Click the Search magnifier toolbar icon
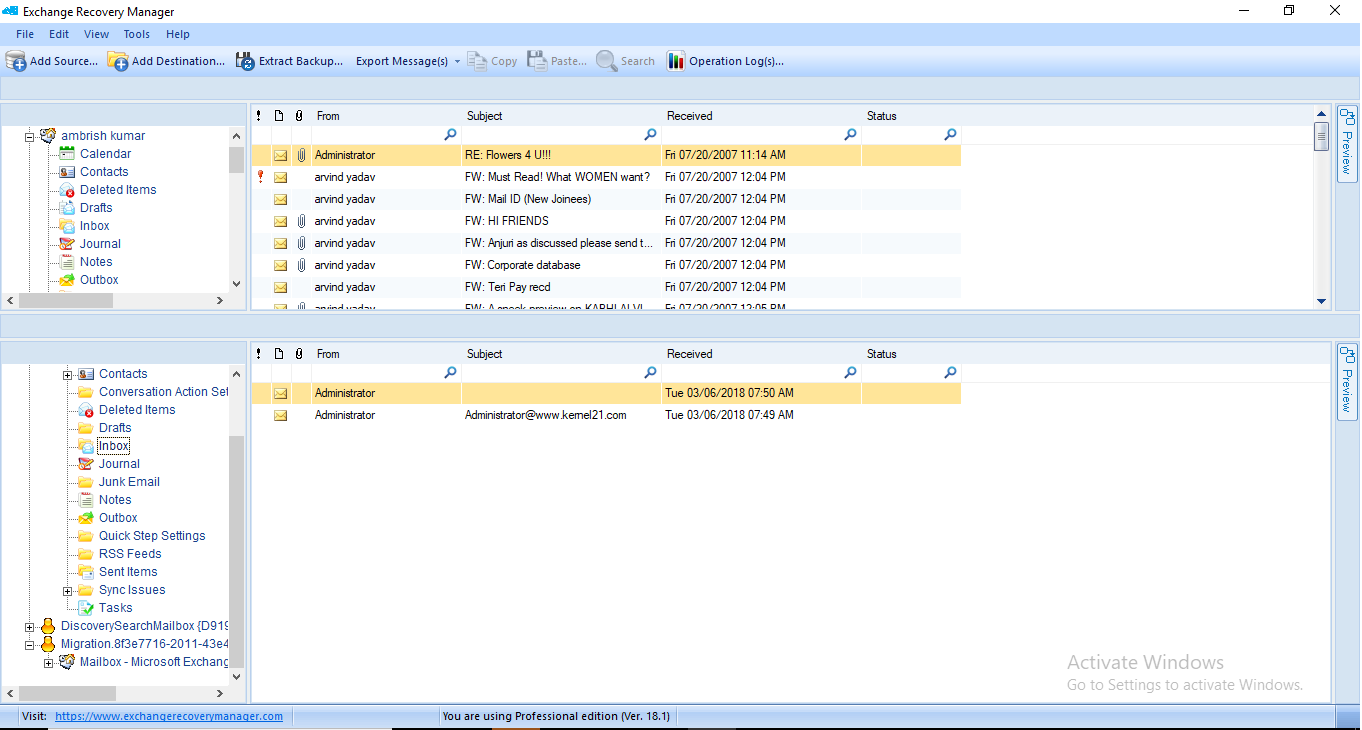The image size is (1362, 730). (606, 61)
